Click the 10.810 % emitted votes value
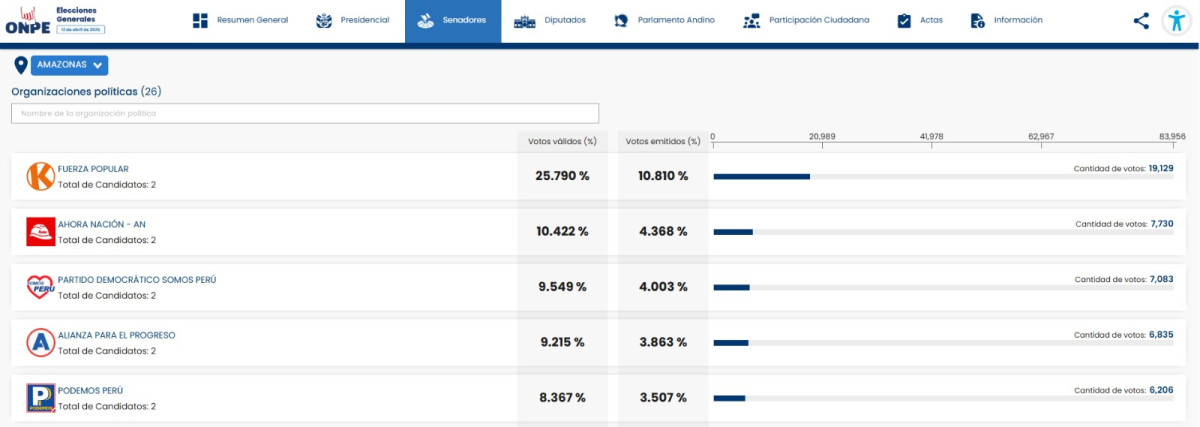This screenshot has height=427, width=1200. coord(663,176)
